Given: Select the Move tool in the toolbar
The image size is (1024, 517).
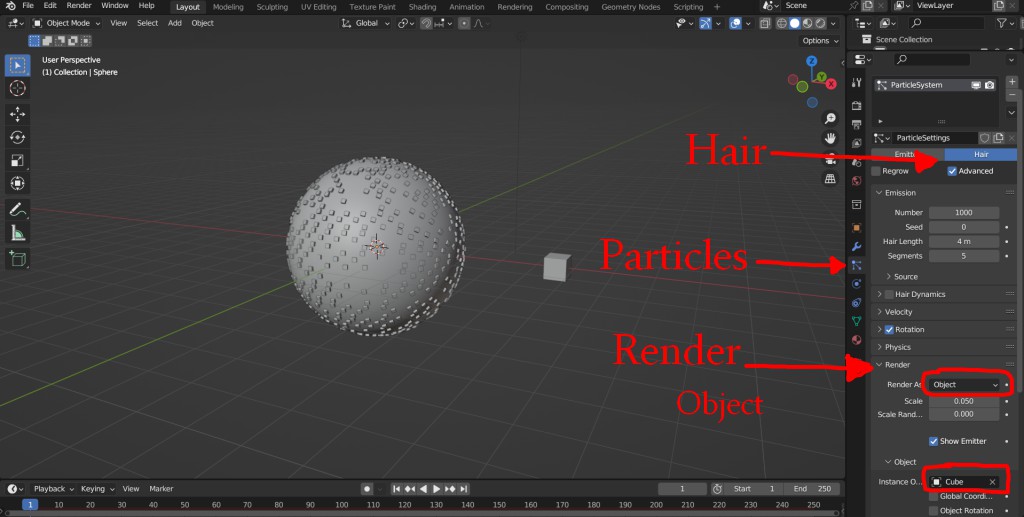Looking at the screenshot, I should point(18,114).
